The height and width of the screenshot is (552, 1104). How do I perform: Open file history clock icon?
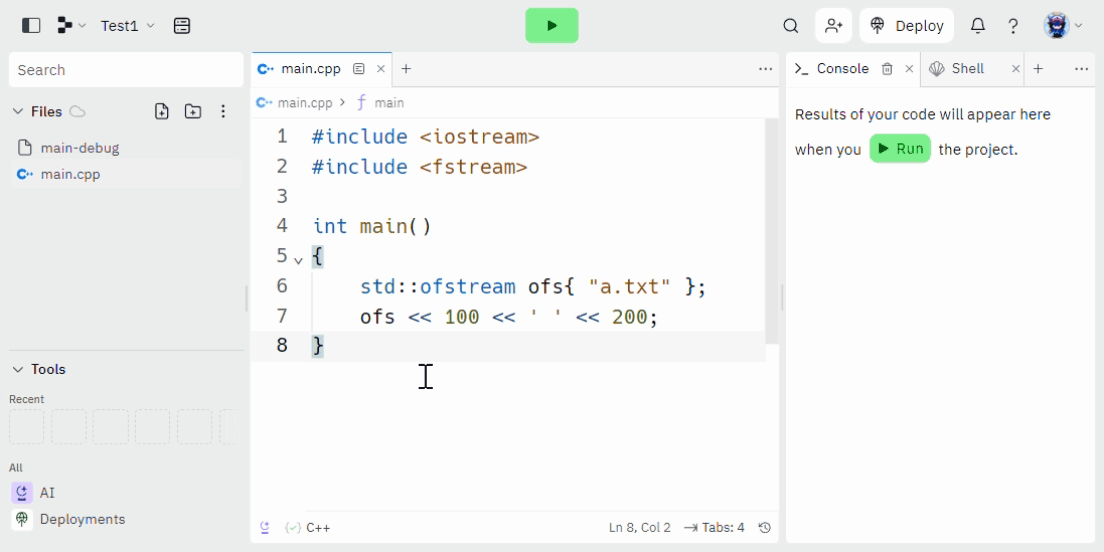click(765, 527)
